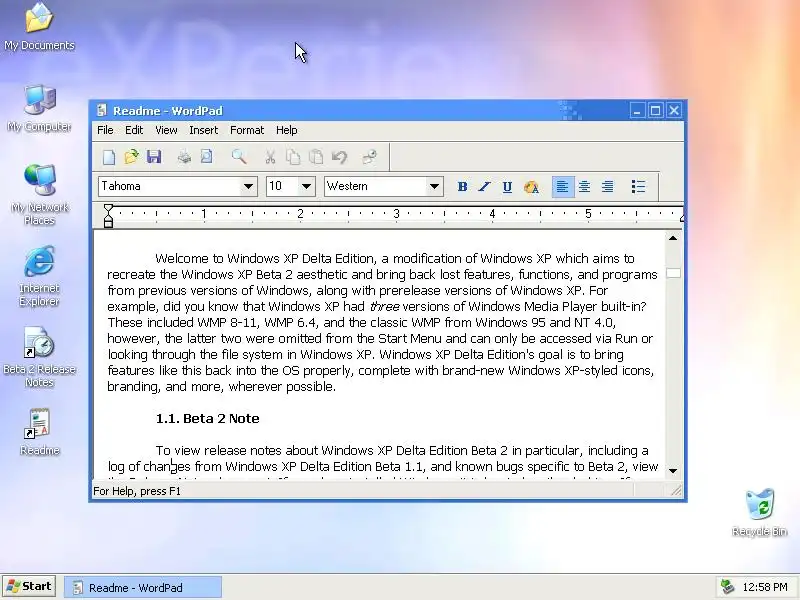800x600 pixels.
Task: Click the Print toolbar icon
Action: 184,157
